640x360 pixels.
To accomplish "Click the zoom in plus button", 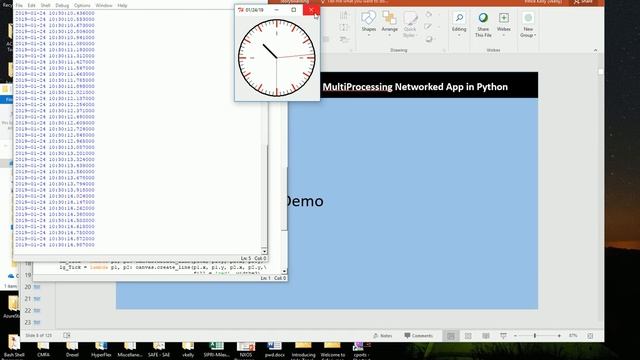I will tap(559, 336).
